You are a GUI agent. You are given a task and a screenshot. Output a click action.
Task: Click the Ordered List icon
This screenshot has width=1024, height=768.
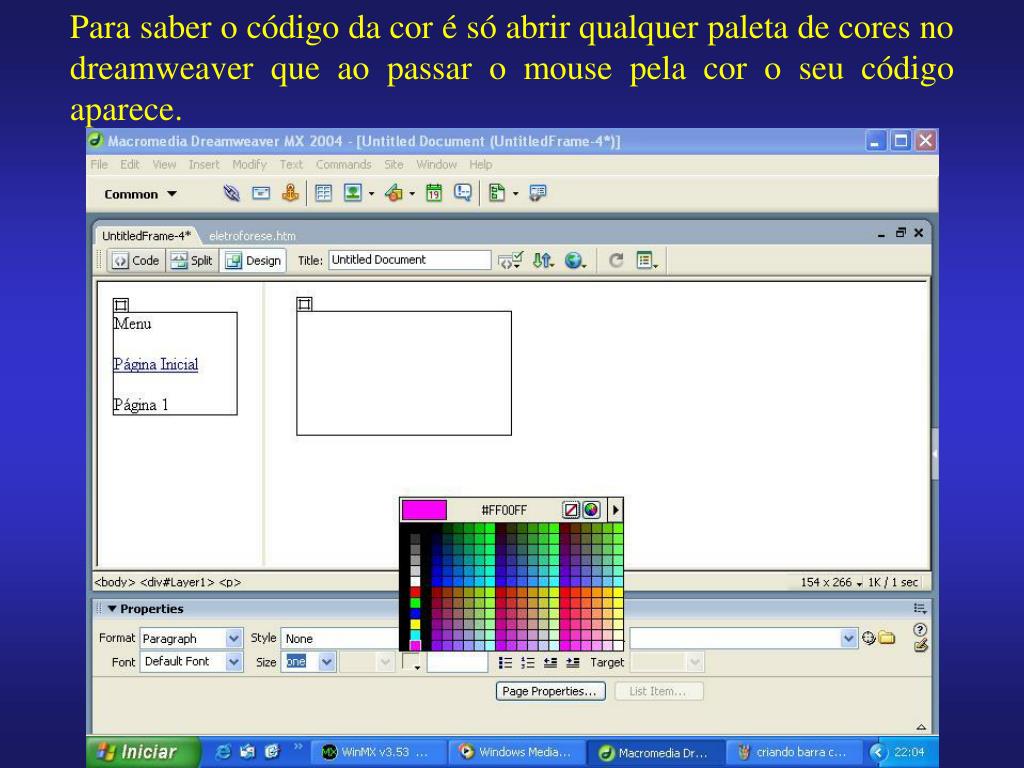click(x=528, y=663)
